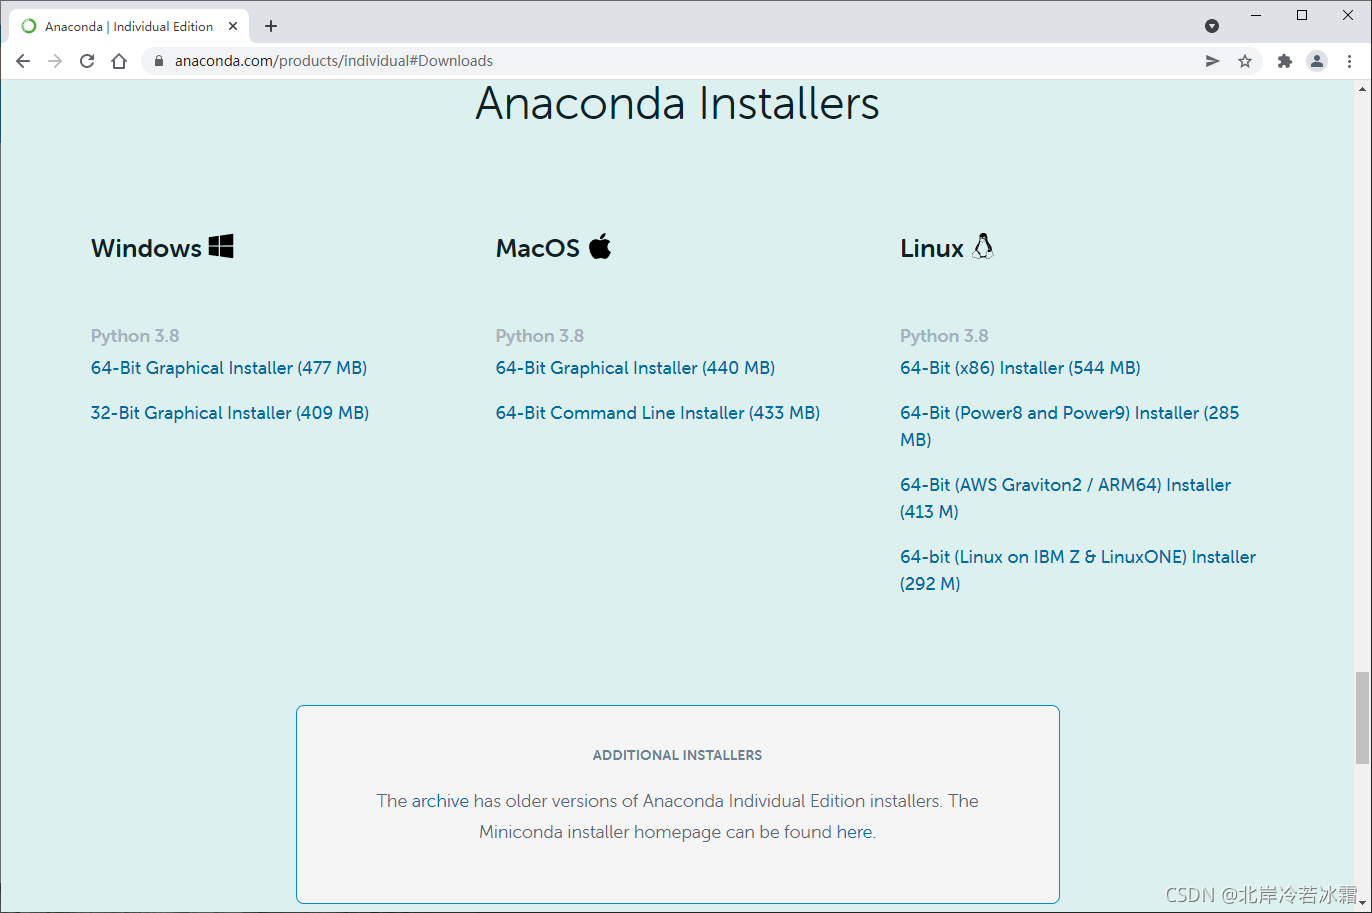Click 'Python 3.8' under Windows
This screenshot has height=913, width=1372.
(135, 336)
